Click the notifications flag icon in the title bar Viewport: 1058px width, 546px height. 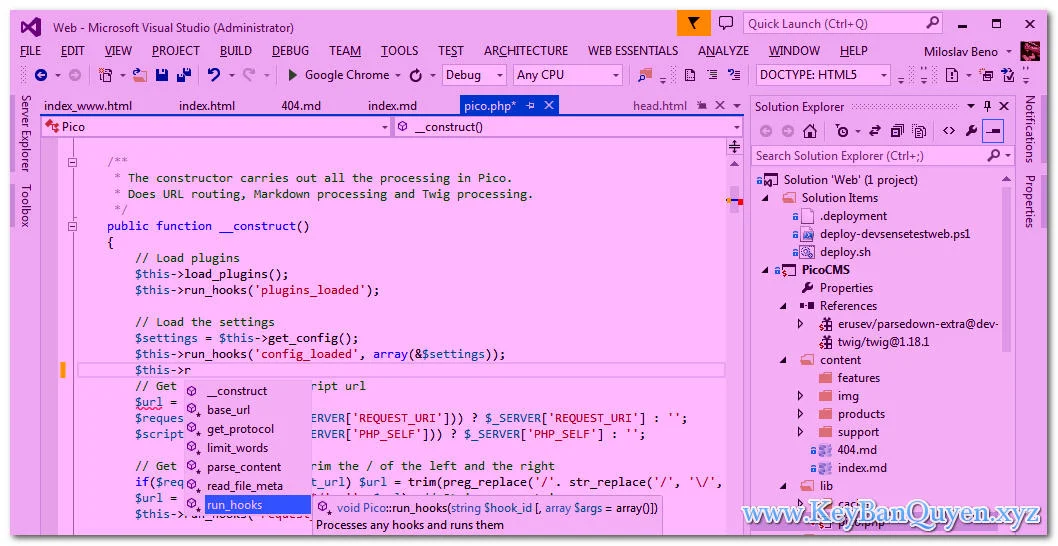point(694,24)
